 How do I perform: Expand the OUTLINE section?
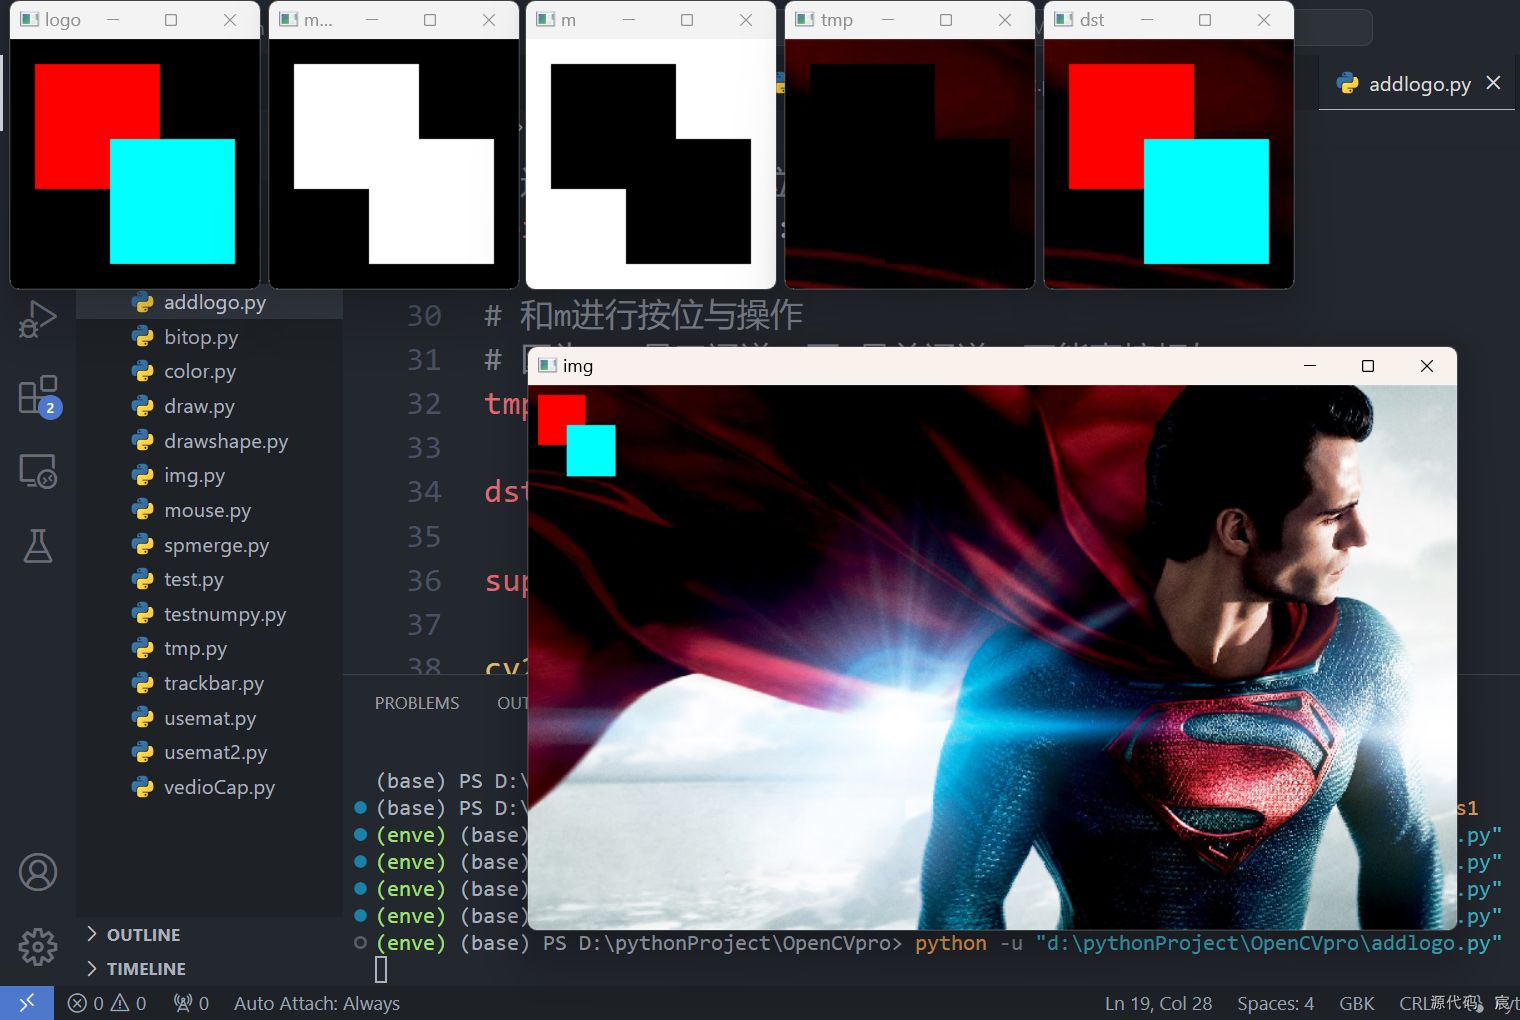click(209, 934)
